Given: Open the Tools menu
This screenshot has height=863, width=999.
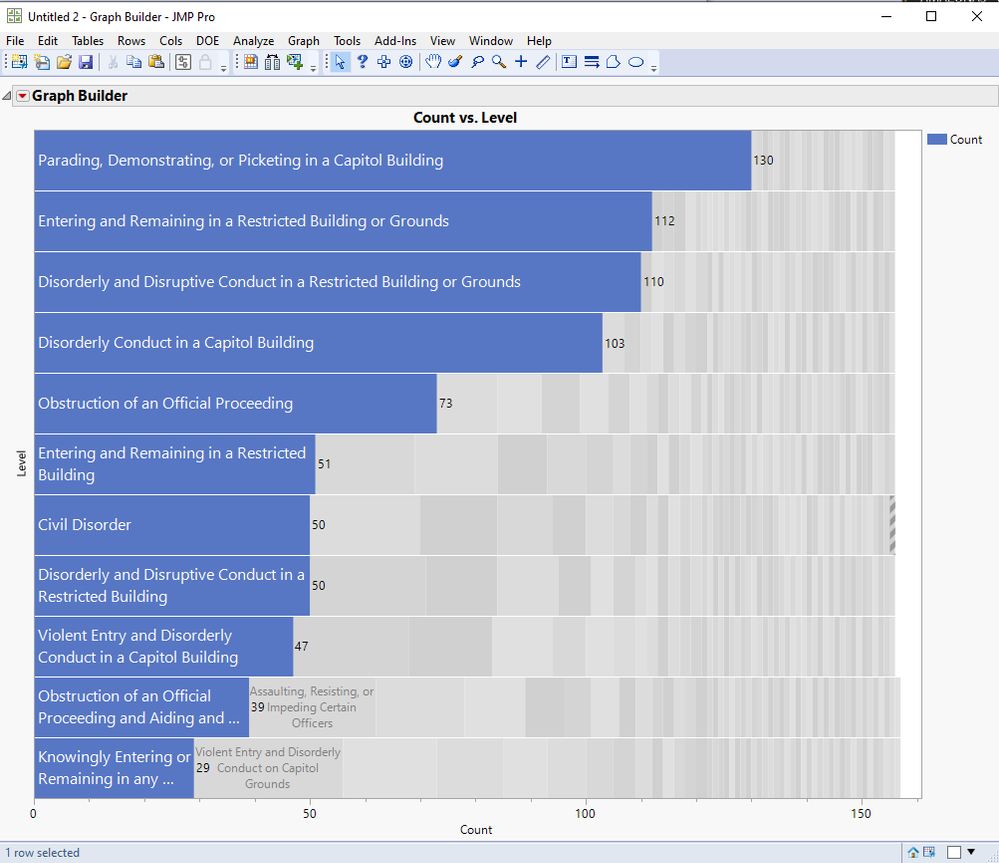Looking at the screenshot, I should tap(347, 41).
